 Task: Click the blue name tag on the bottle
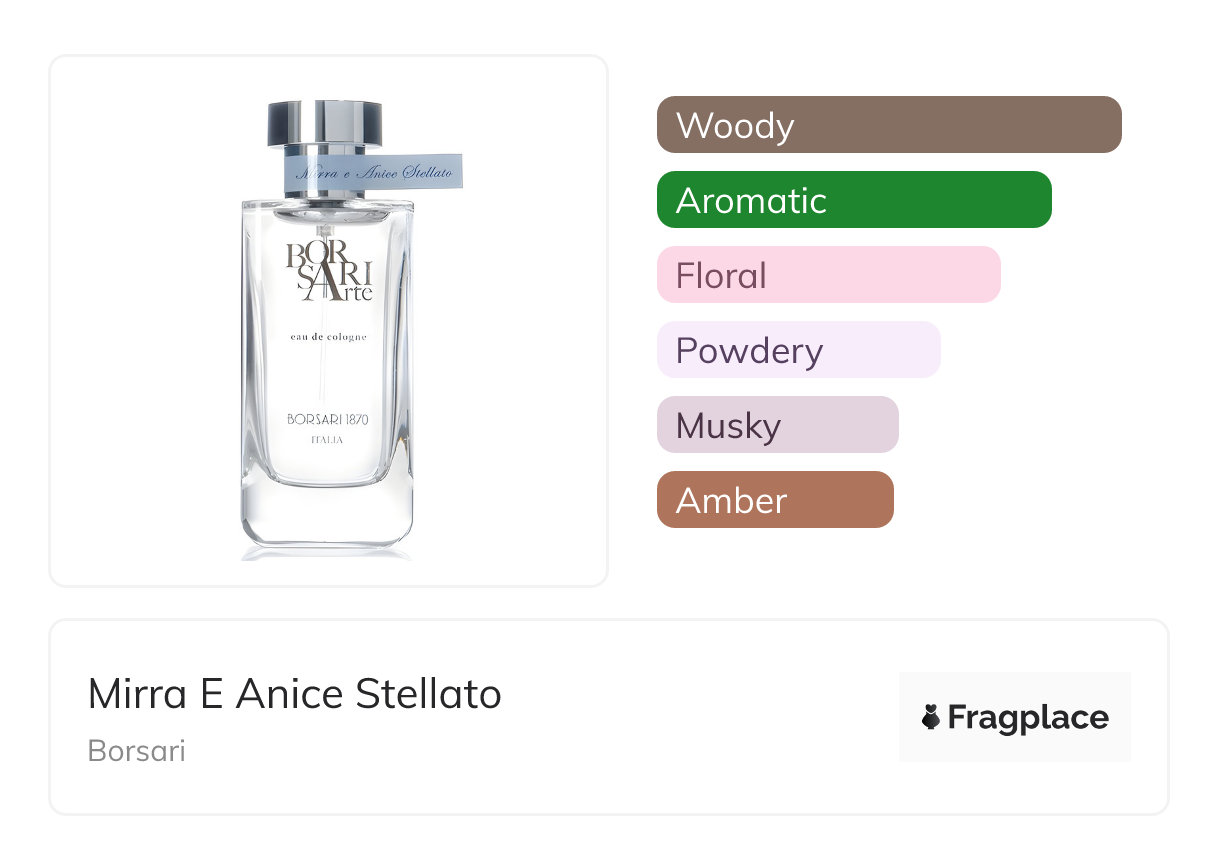click(374, 171)
